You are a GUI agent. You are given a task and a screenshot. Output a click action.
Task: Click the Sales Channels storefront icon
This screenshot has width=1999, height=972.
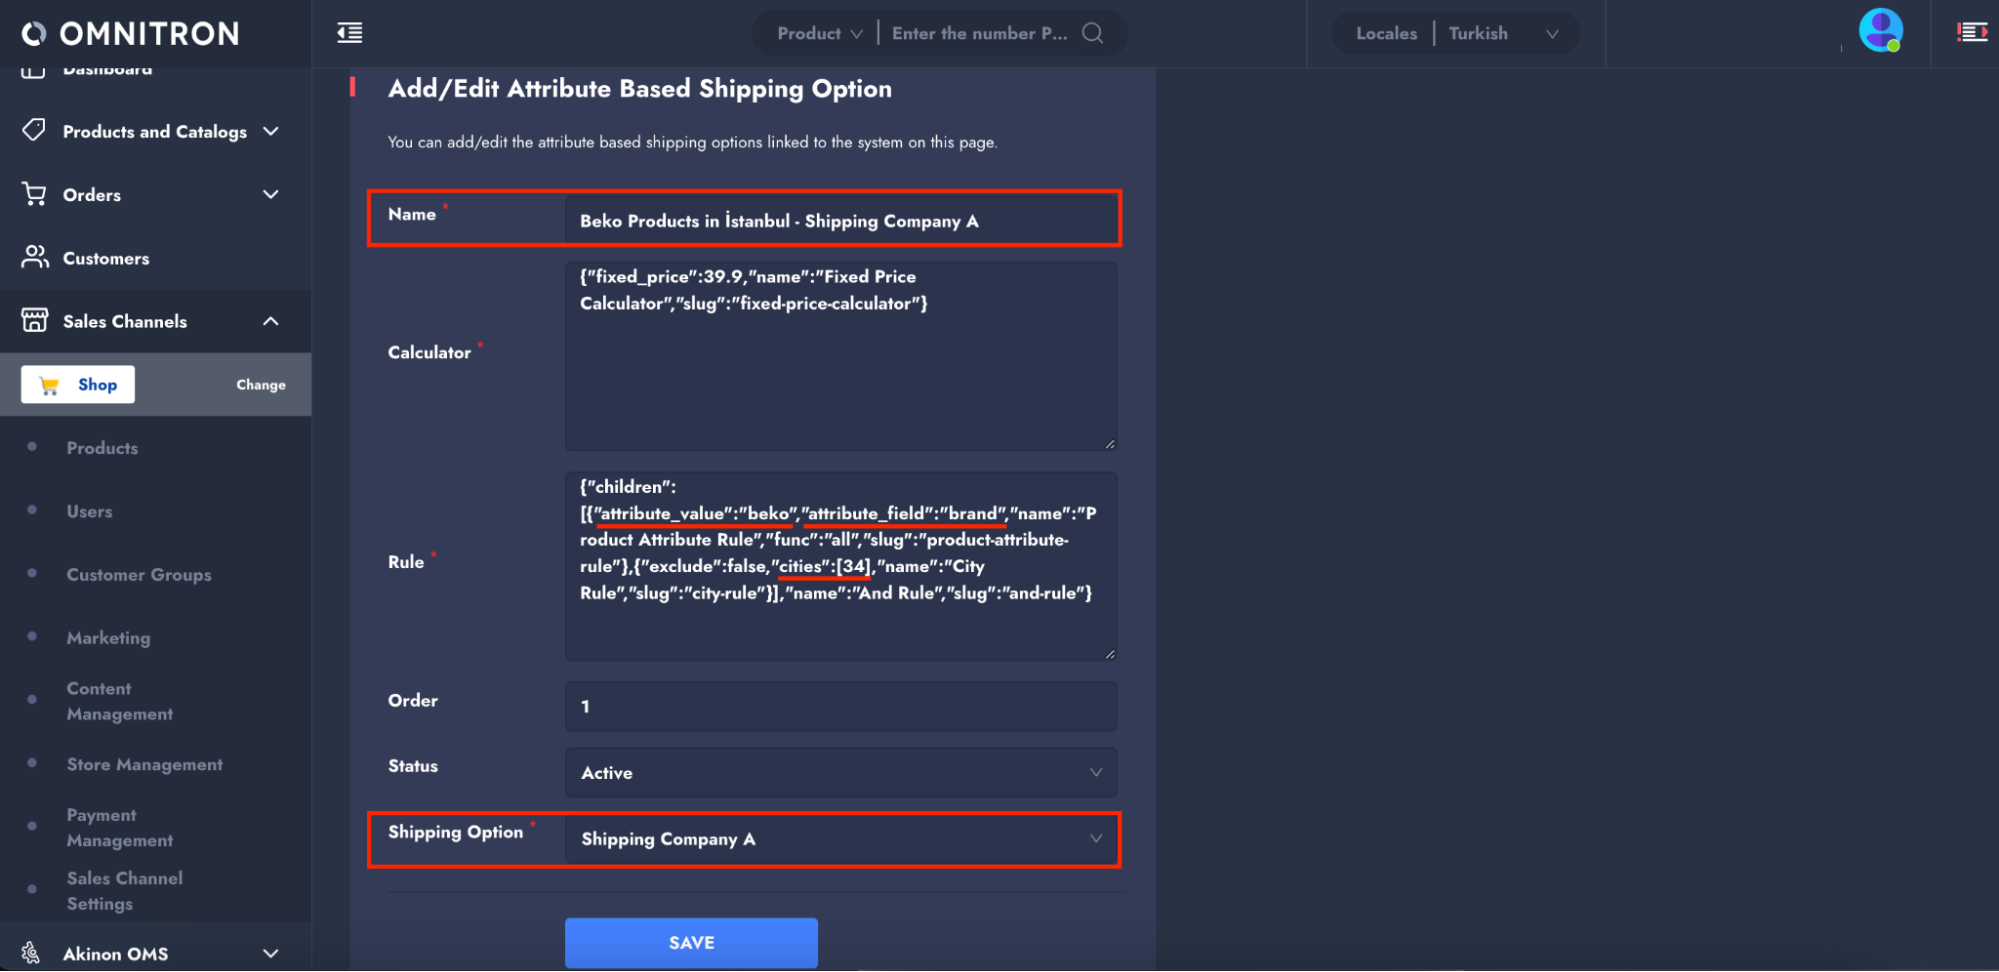pos(34,321)
